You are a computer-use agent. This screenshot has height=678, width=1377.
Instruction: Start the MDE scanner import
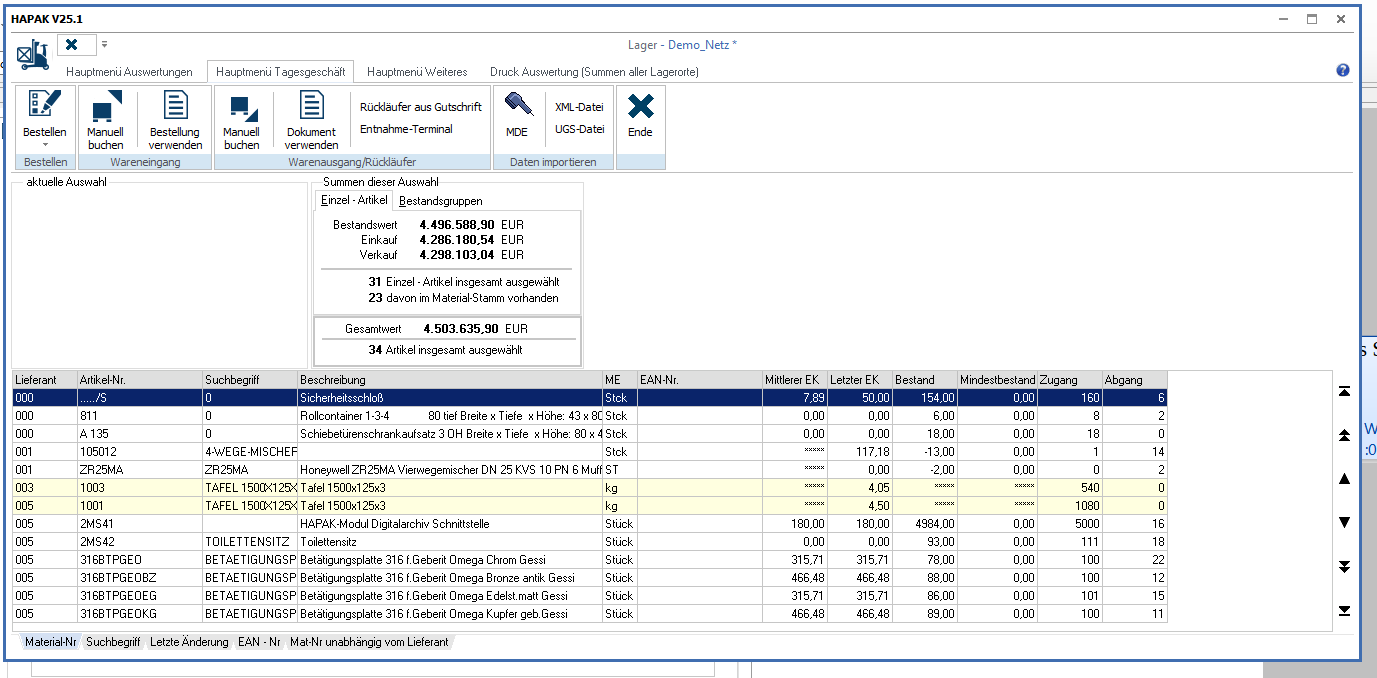pos(517,115)
